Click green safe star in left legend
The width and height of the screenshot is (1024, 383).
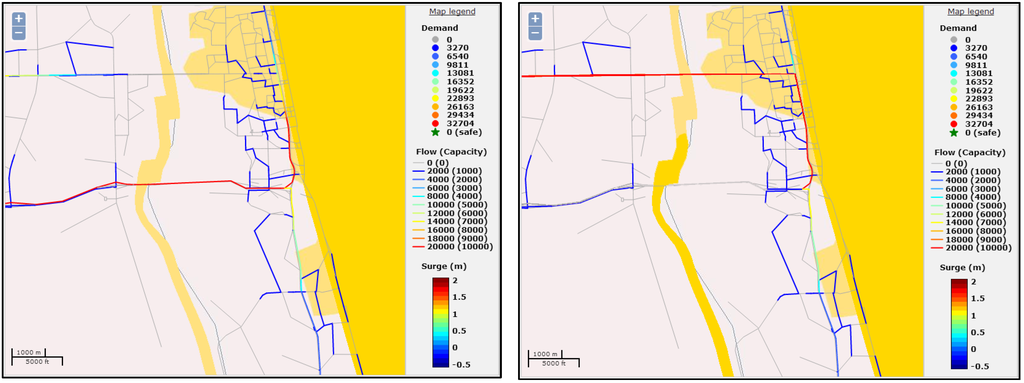(x=436, y=133)
